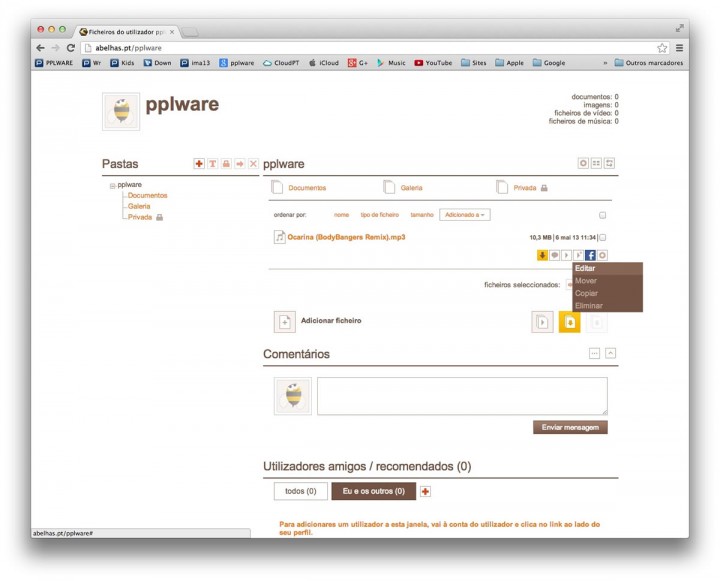Screen dimensions: 720x581
Task: Open the Sites bookmarks folder
Action: point(473,63)
